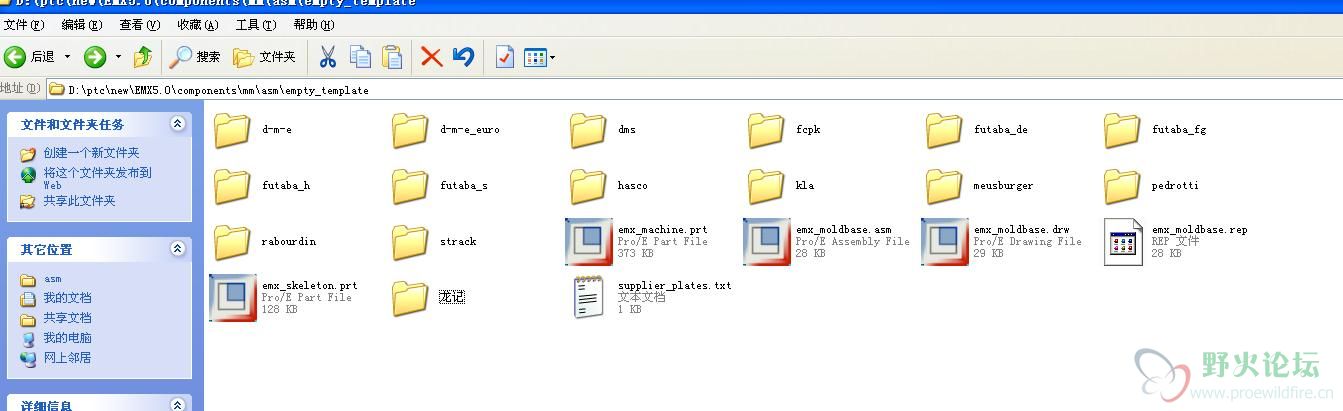
Task: Toggle the Folders (文件夹) pane button
Action: (264, 57)
